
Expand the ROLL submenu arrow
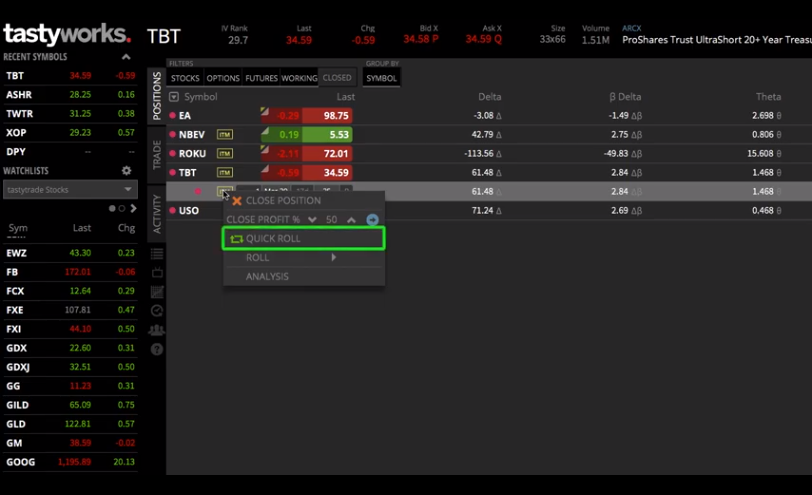334,257
